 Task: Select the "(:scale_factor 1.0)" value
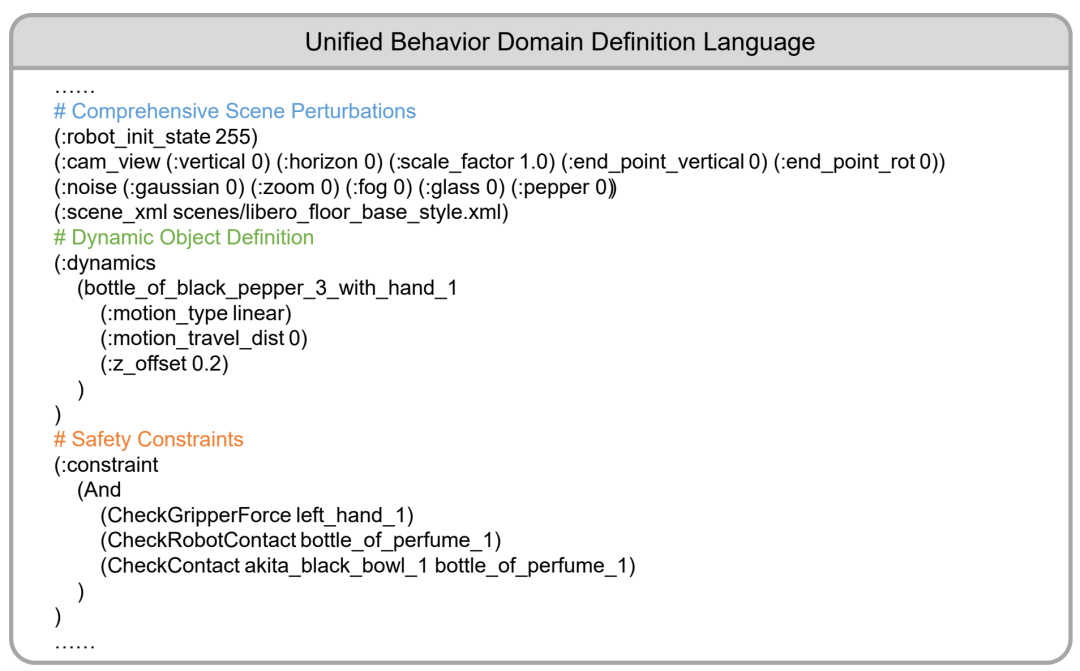[x=472, y=162]
